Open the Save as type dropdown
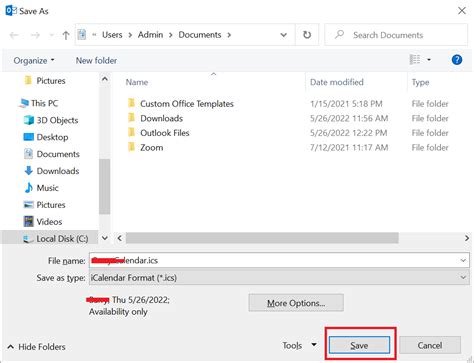474x363 pixels. [279, 277]
